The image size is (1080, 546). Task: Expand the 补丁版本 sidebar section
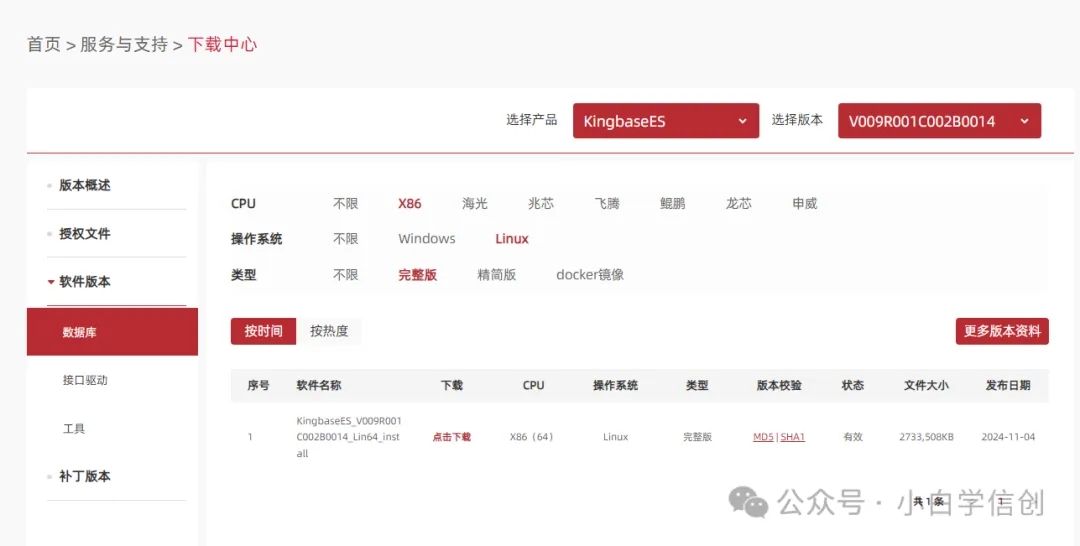pos(85,476)
